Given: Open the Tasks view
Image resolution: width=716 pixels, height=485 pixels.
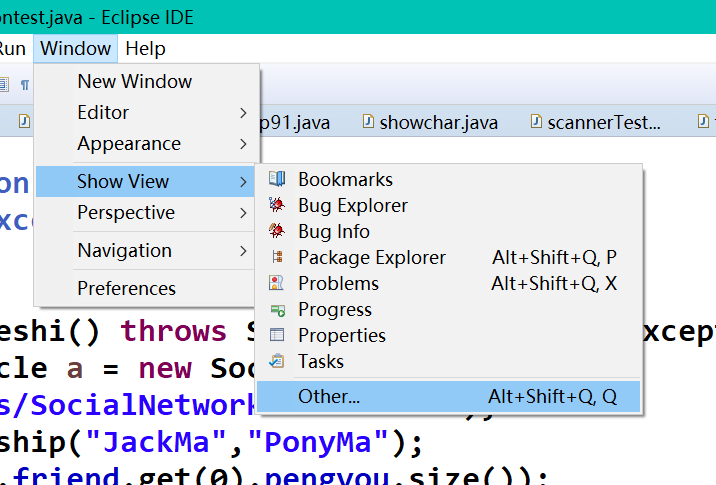Looking at the screenshot, I should (x=449, y=362).
